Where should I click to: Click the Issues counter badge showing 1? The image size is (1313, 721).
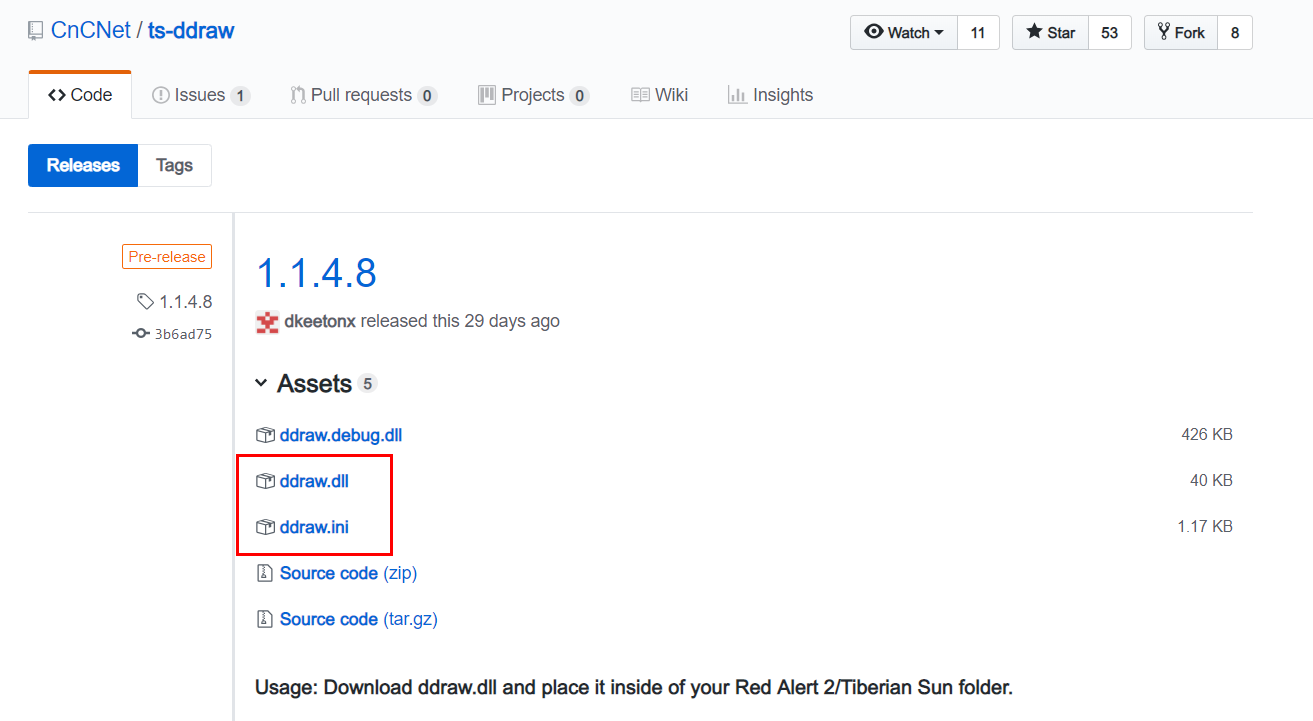[240, 96]
